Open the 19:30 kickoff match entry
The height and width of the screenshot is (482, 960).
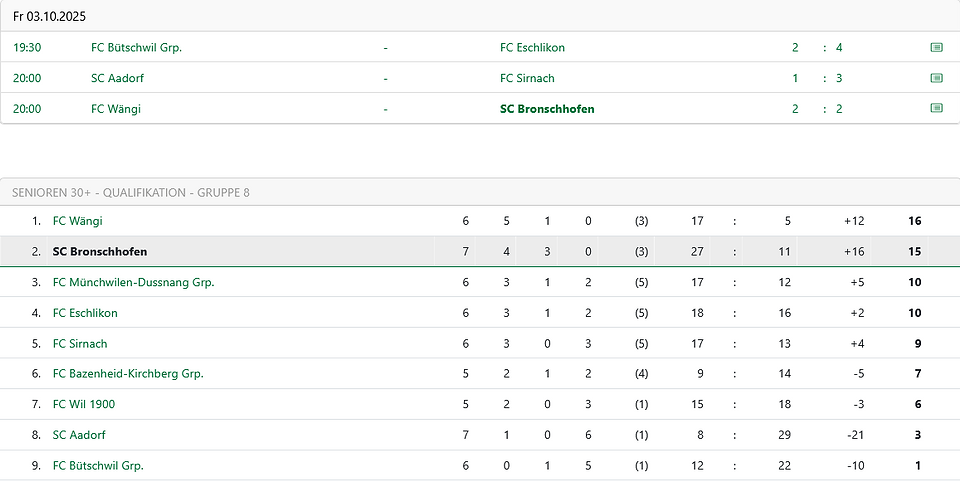(479, 47)
